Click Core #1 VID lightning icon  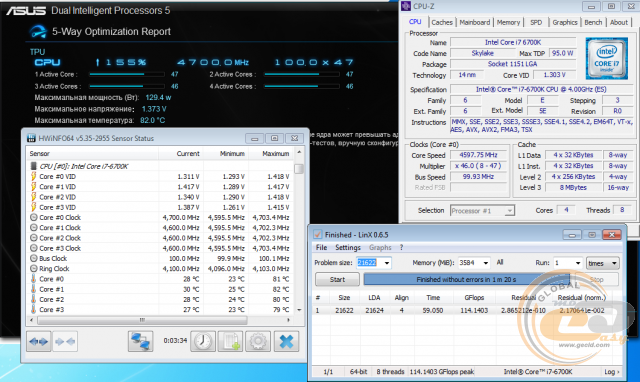(x=33, y=187)
